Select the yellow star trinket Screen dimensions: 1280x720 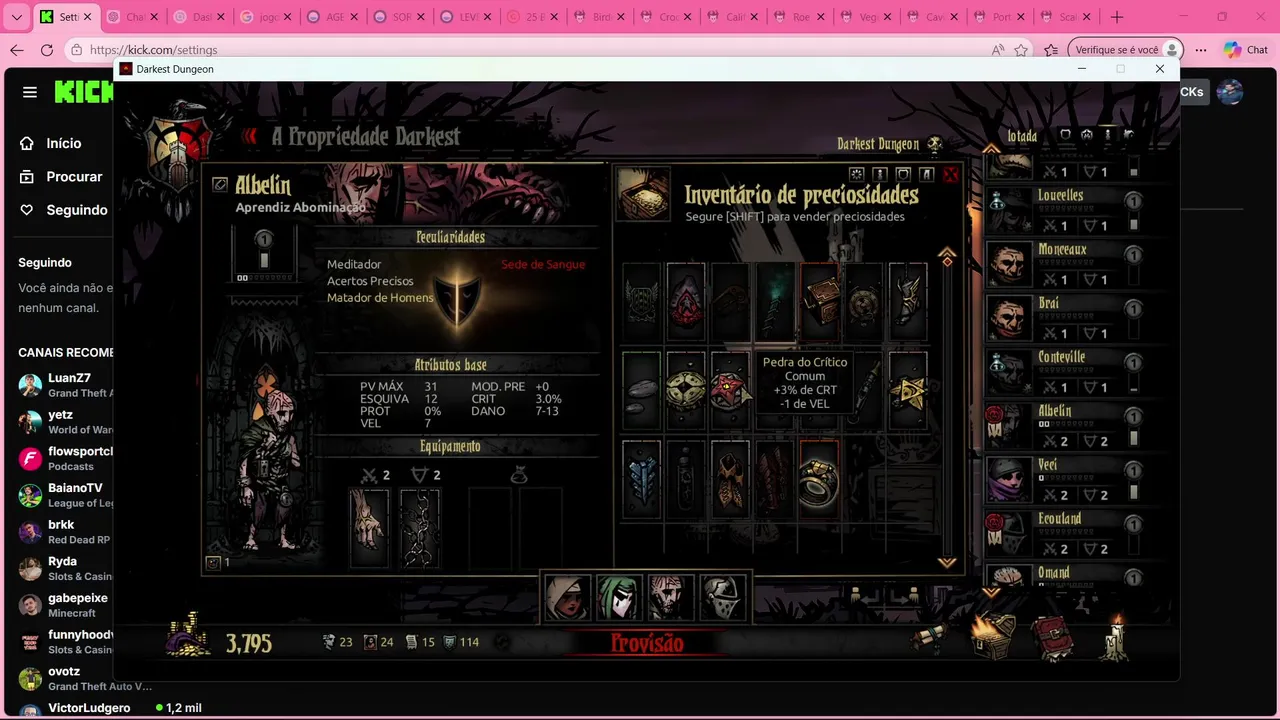[908, 390]
